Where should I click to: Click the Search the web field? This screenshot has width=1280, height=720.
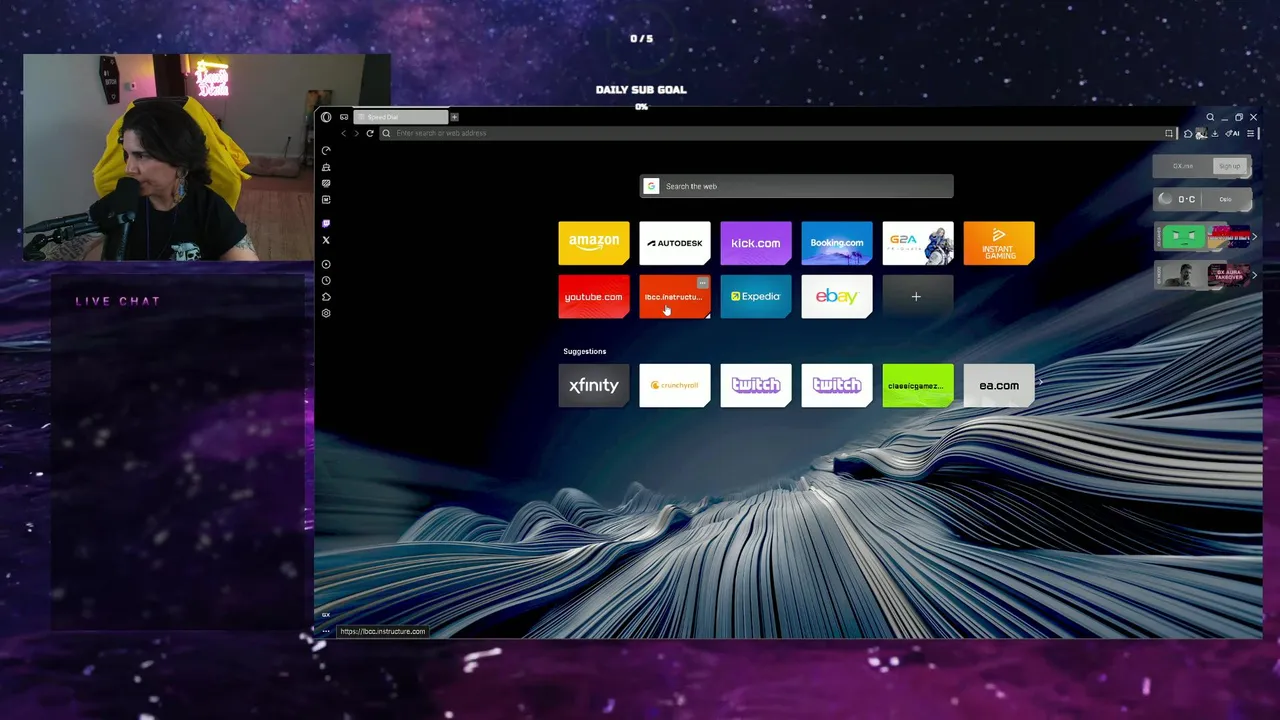(x=797, y=186)
